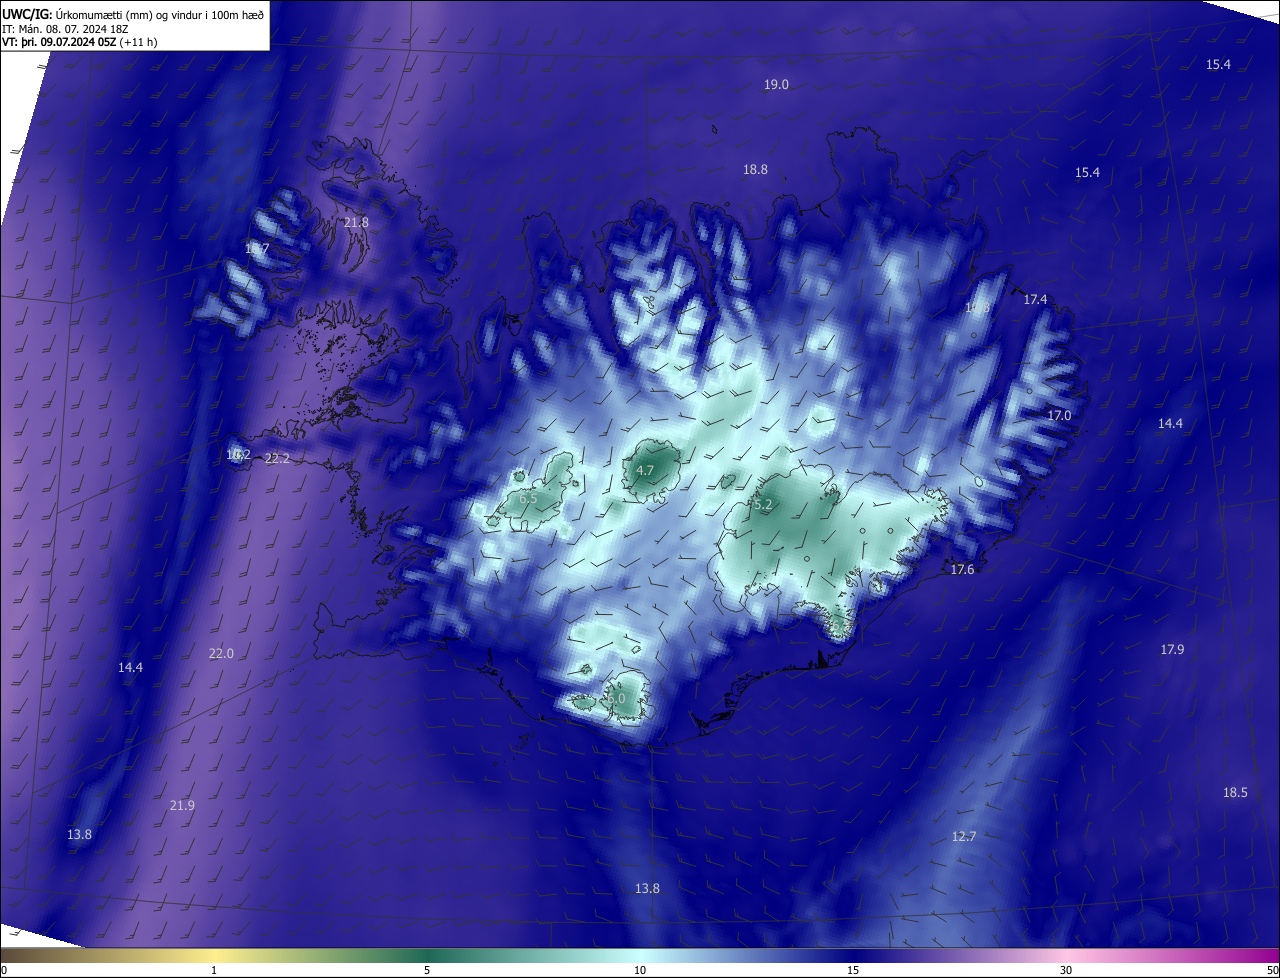Click the 22.0 value label on the map

coord(221,654)
